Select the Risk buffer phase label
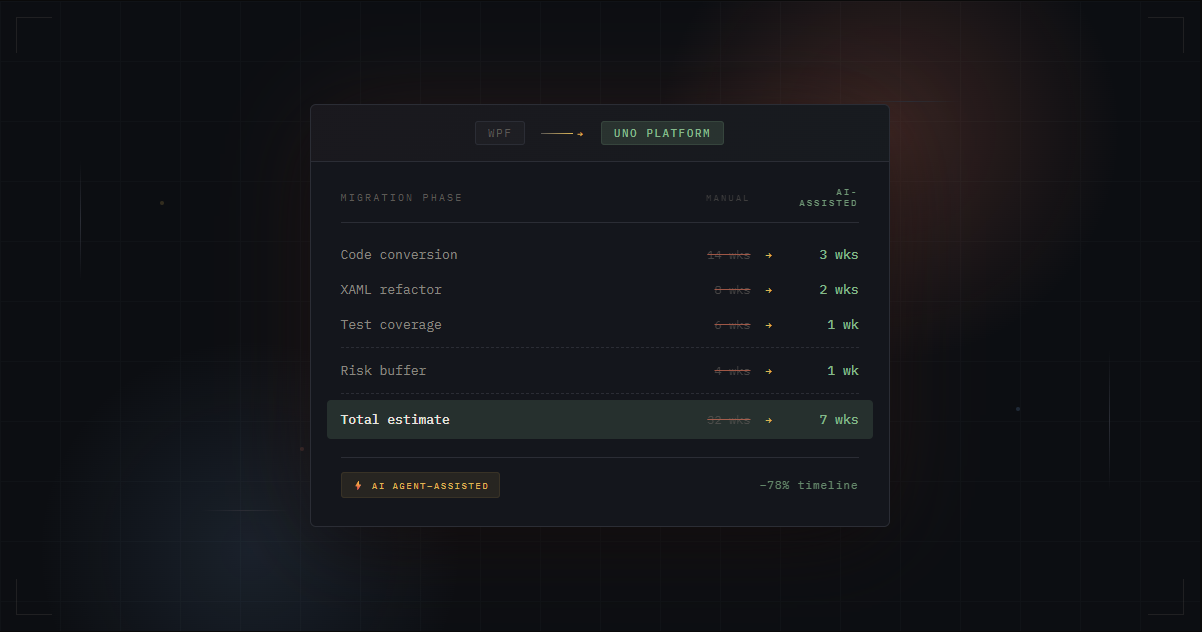Screen dimensions: 1202x632 (383, 371)
